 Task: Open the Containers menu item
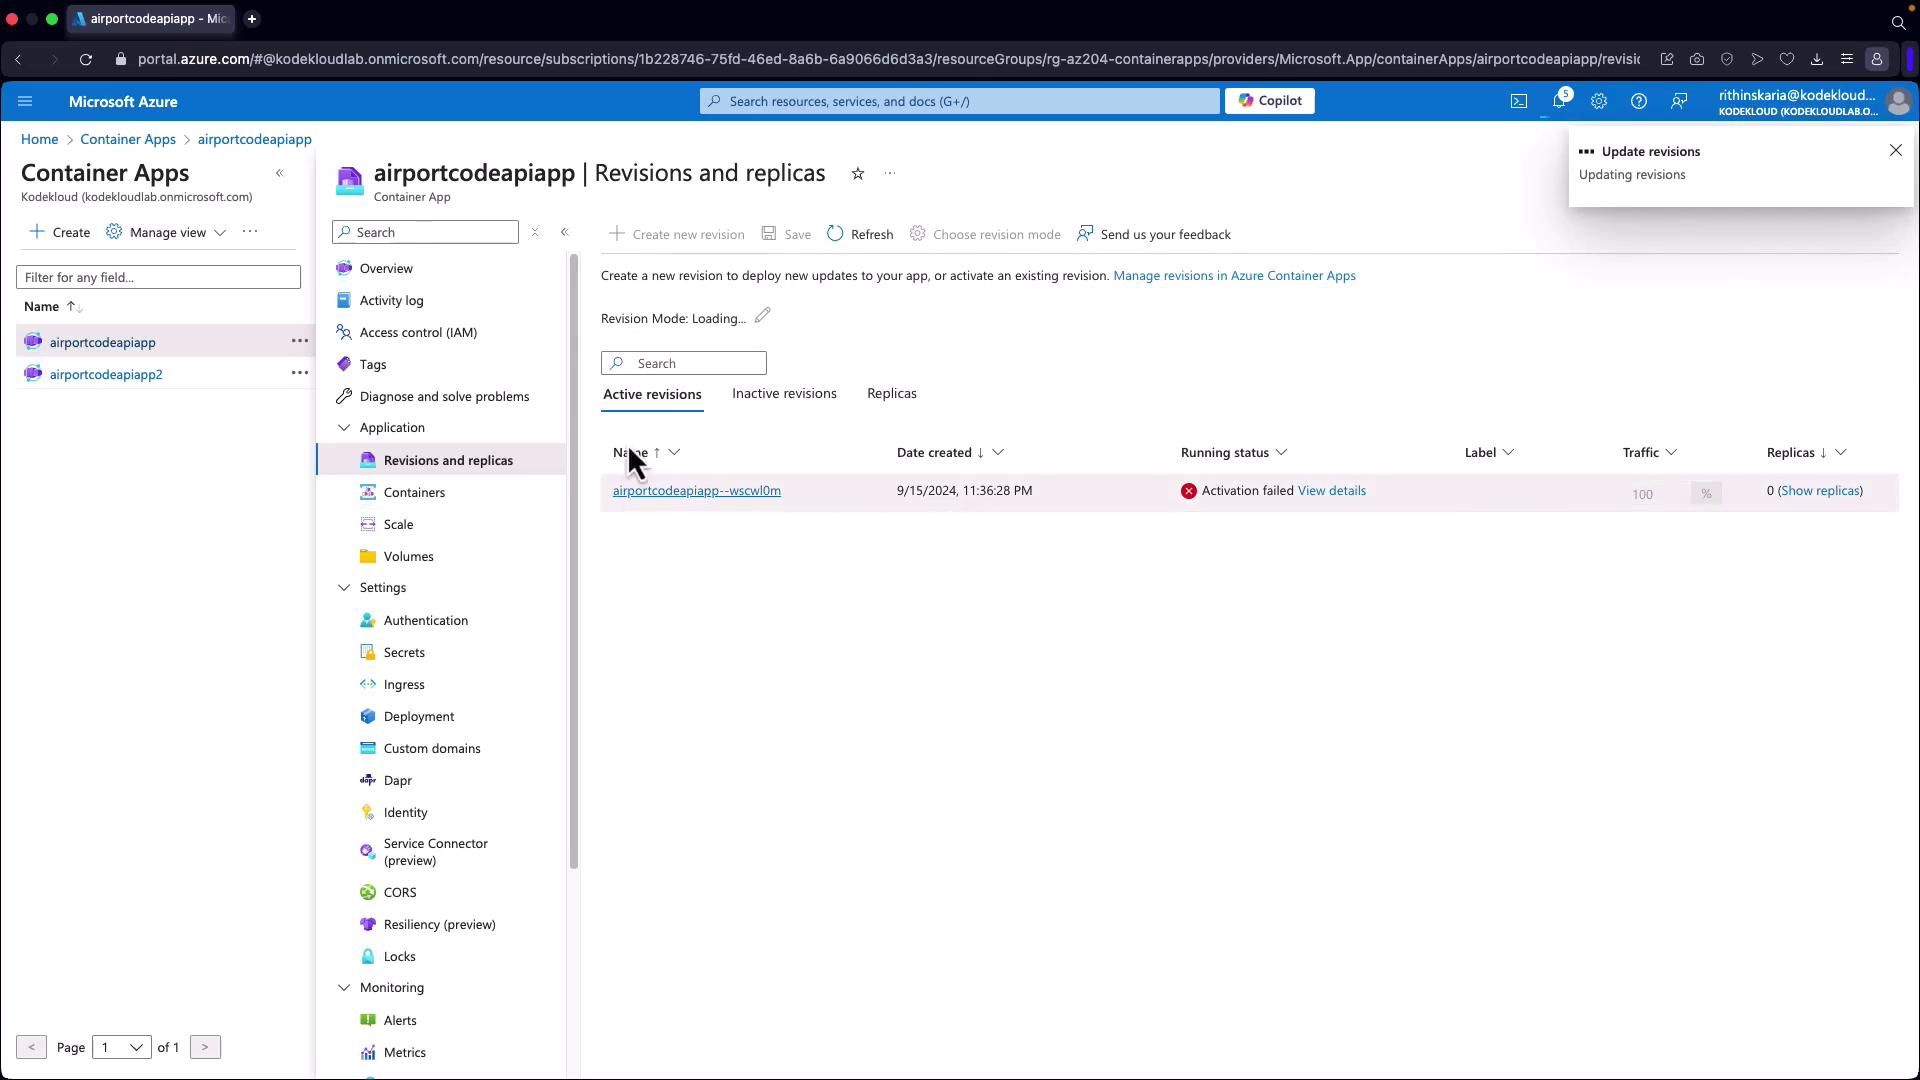(414, 492)
